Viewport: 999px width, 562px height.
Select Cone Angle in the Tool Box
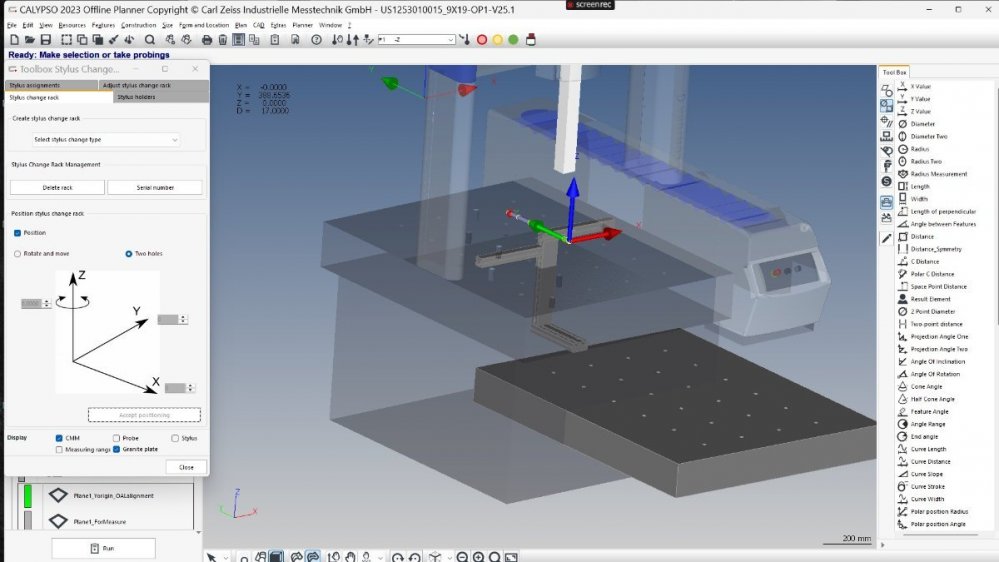click(925, 387)
